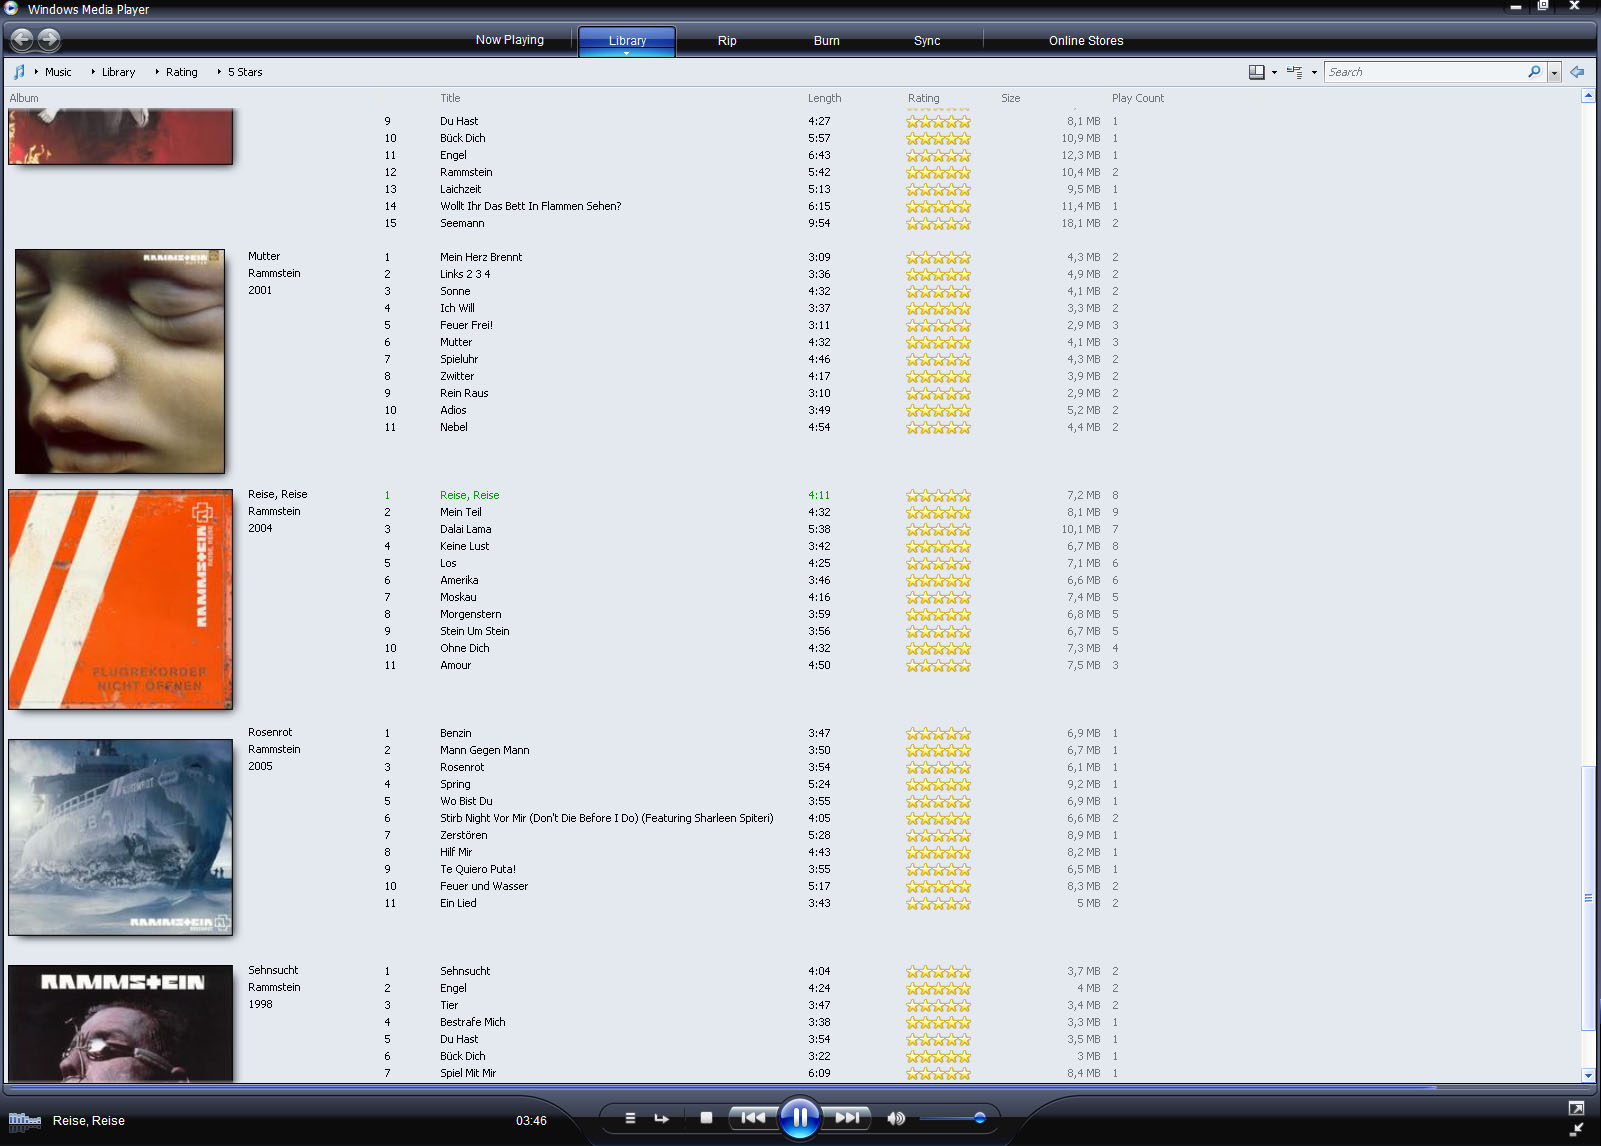Open the layout options icon

(x=1257, y=72)
